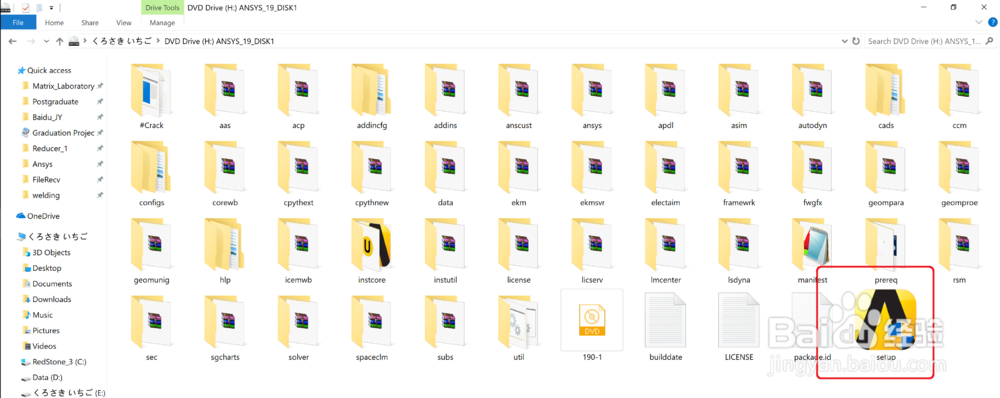
Task: Open the apdl folder
Action: [666, 96]
